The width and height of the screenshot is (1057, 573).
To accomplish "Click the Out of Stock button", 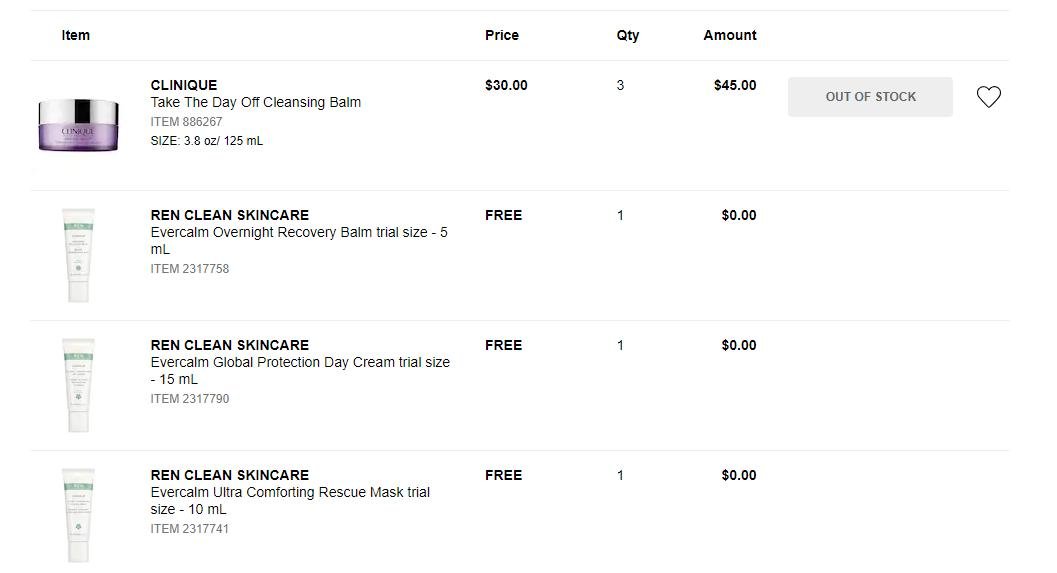I will click(870, 97).
